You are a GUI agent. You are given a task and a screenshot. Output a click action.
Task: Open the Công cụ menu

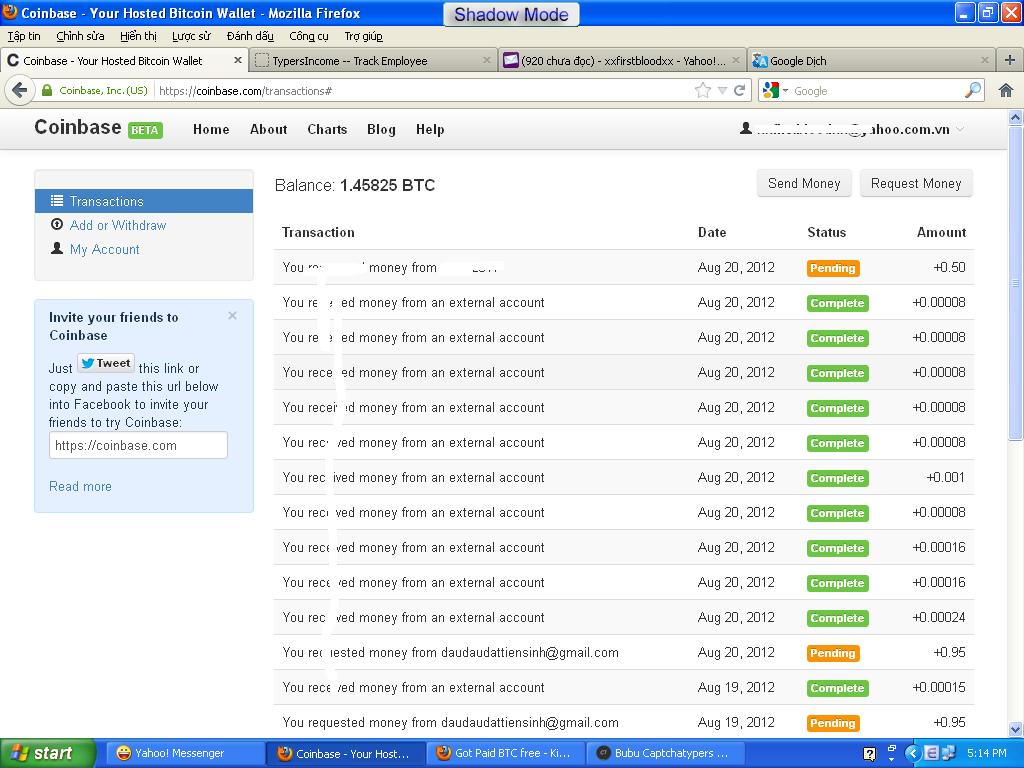point(309,36)
